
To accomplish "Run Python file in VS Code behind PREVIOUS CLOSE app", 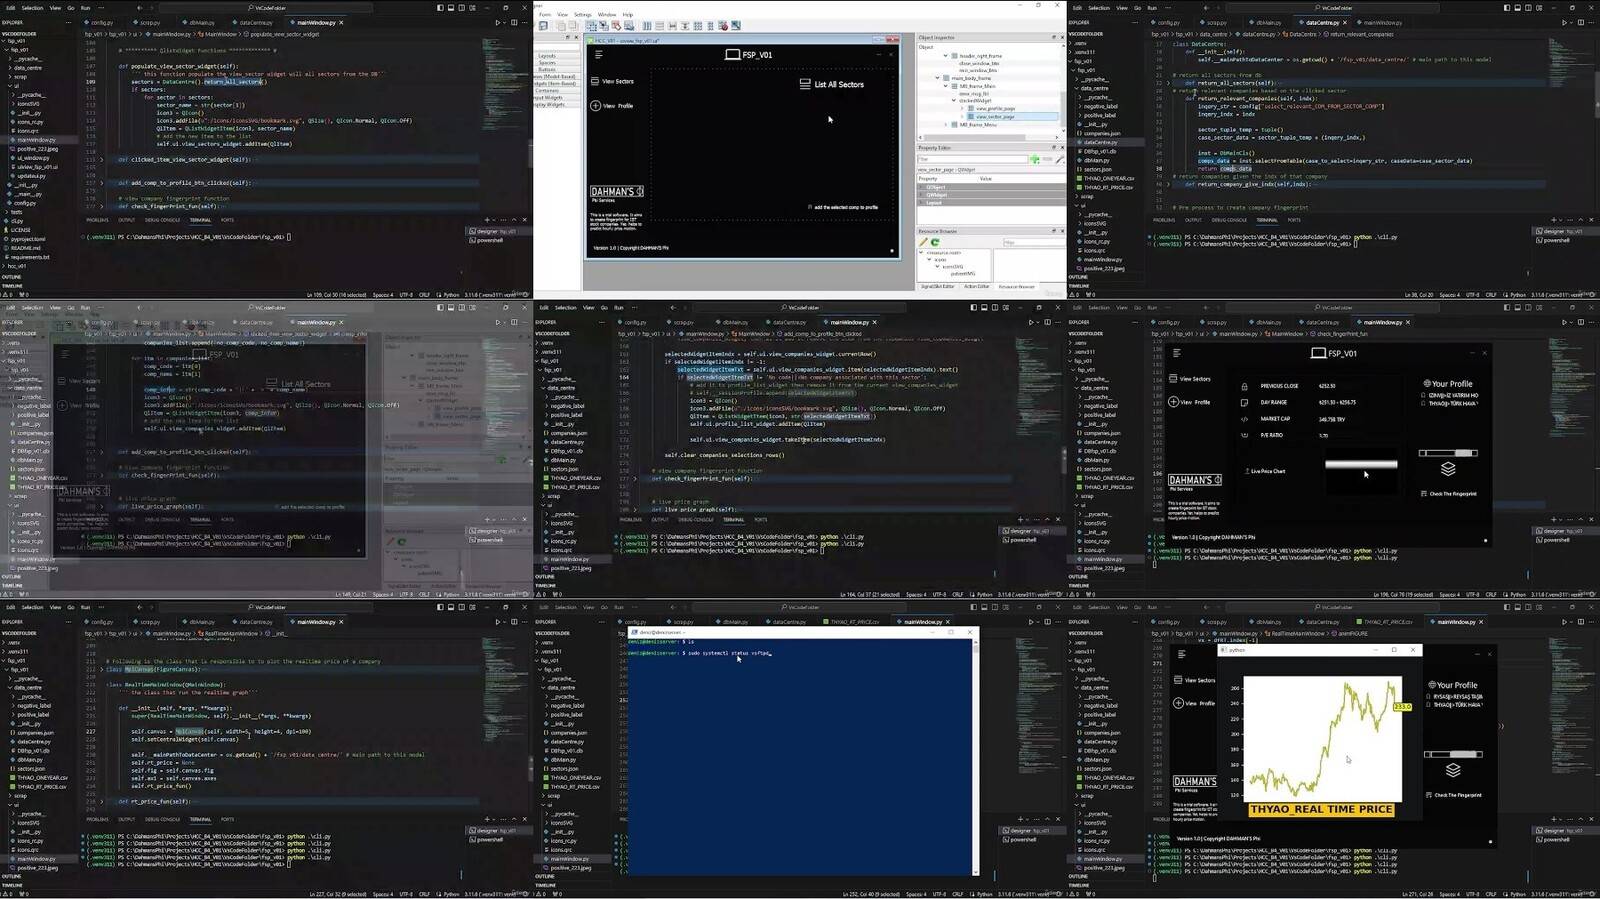I will (1565, 322).
